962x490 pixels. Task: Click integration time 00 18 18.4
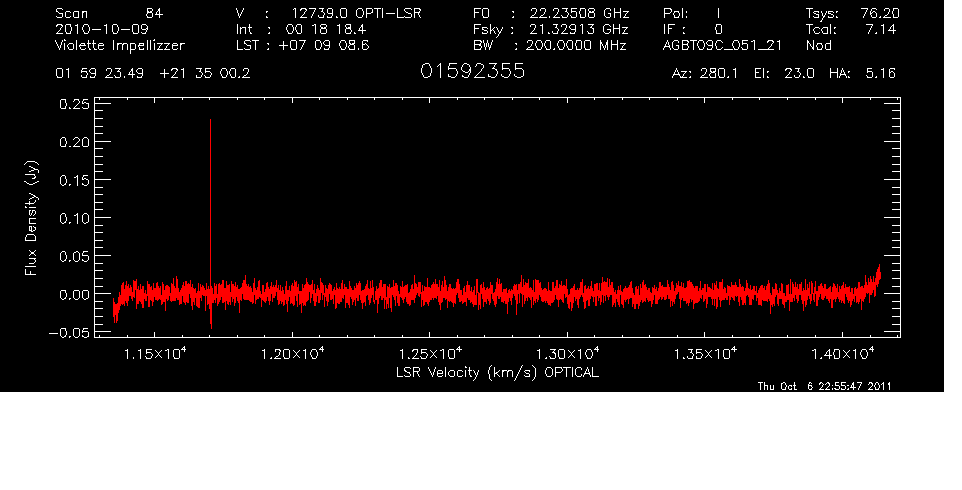326,29
